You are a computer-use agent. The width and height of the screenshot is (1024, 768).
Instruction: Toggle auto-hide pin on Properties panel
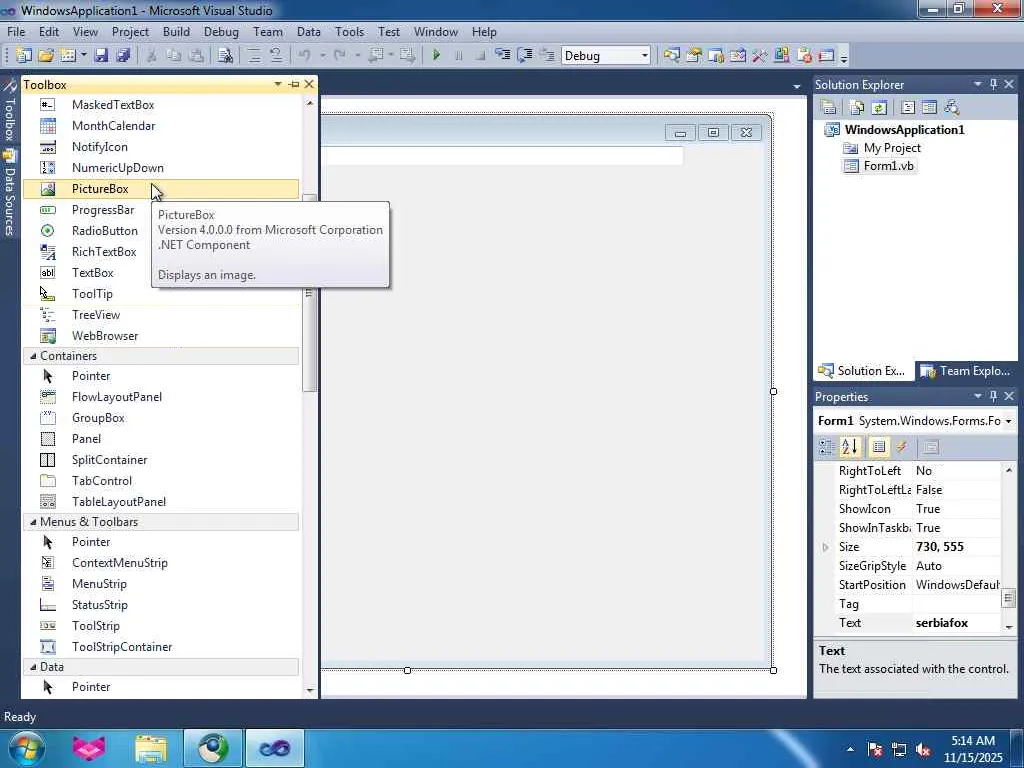(993, 396)
